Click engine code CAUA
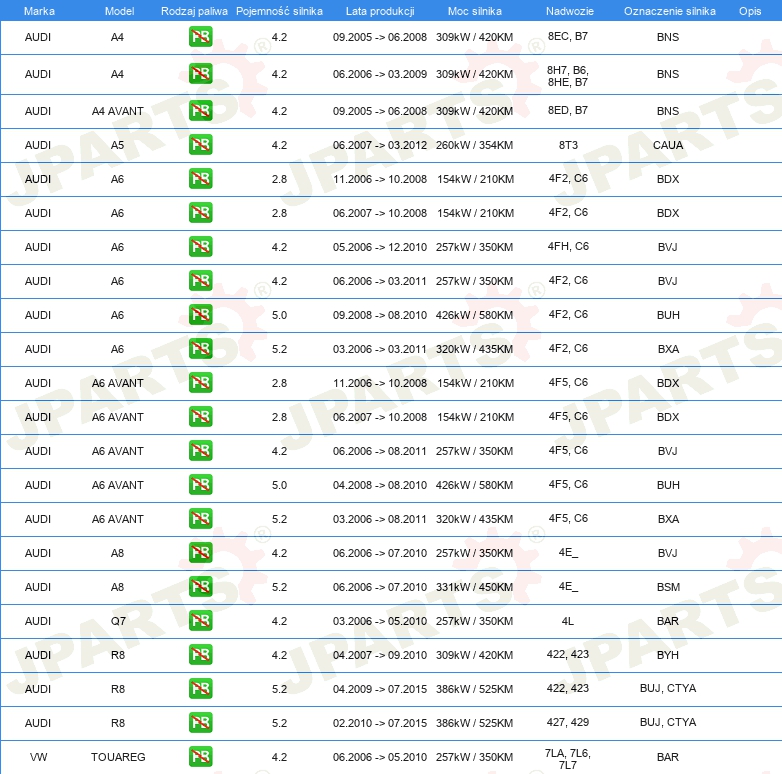Screen dimensions: 782x774 [668, 145]
